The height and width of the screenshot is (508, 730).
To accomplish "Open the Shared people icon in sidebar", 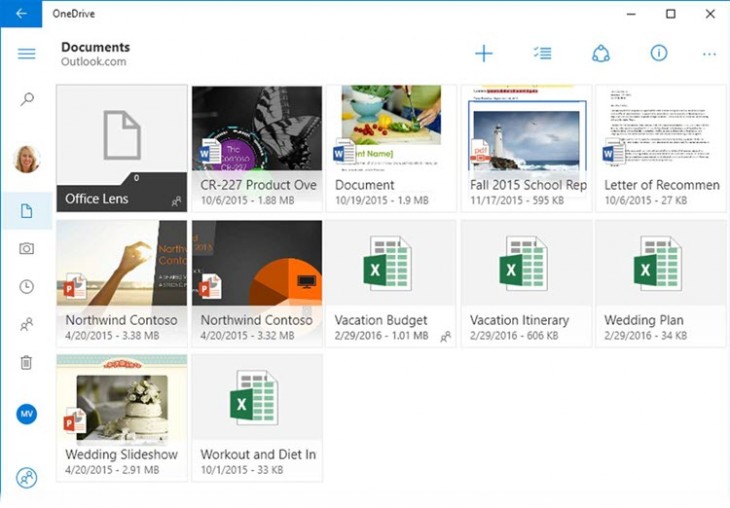I will [27, 324].
